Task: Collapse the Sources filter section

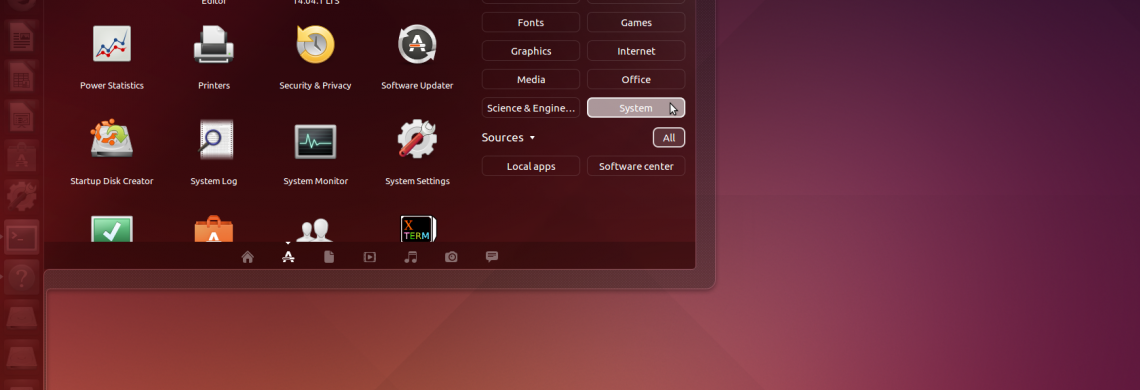Action: (x=508, y=138)
